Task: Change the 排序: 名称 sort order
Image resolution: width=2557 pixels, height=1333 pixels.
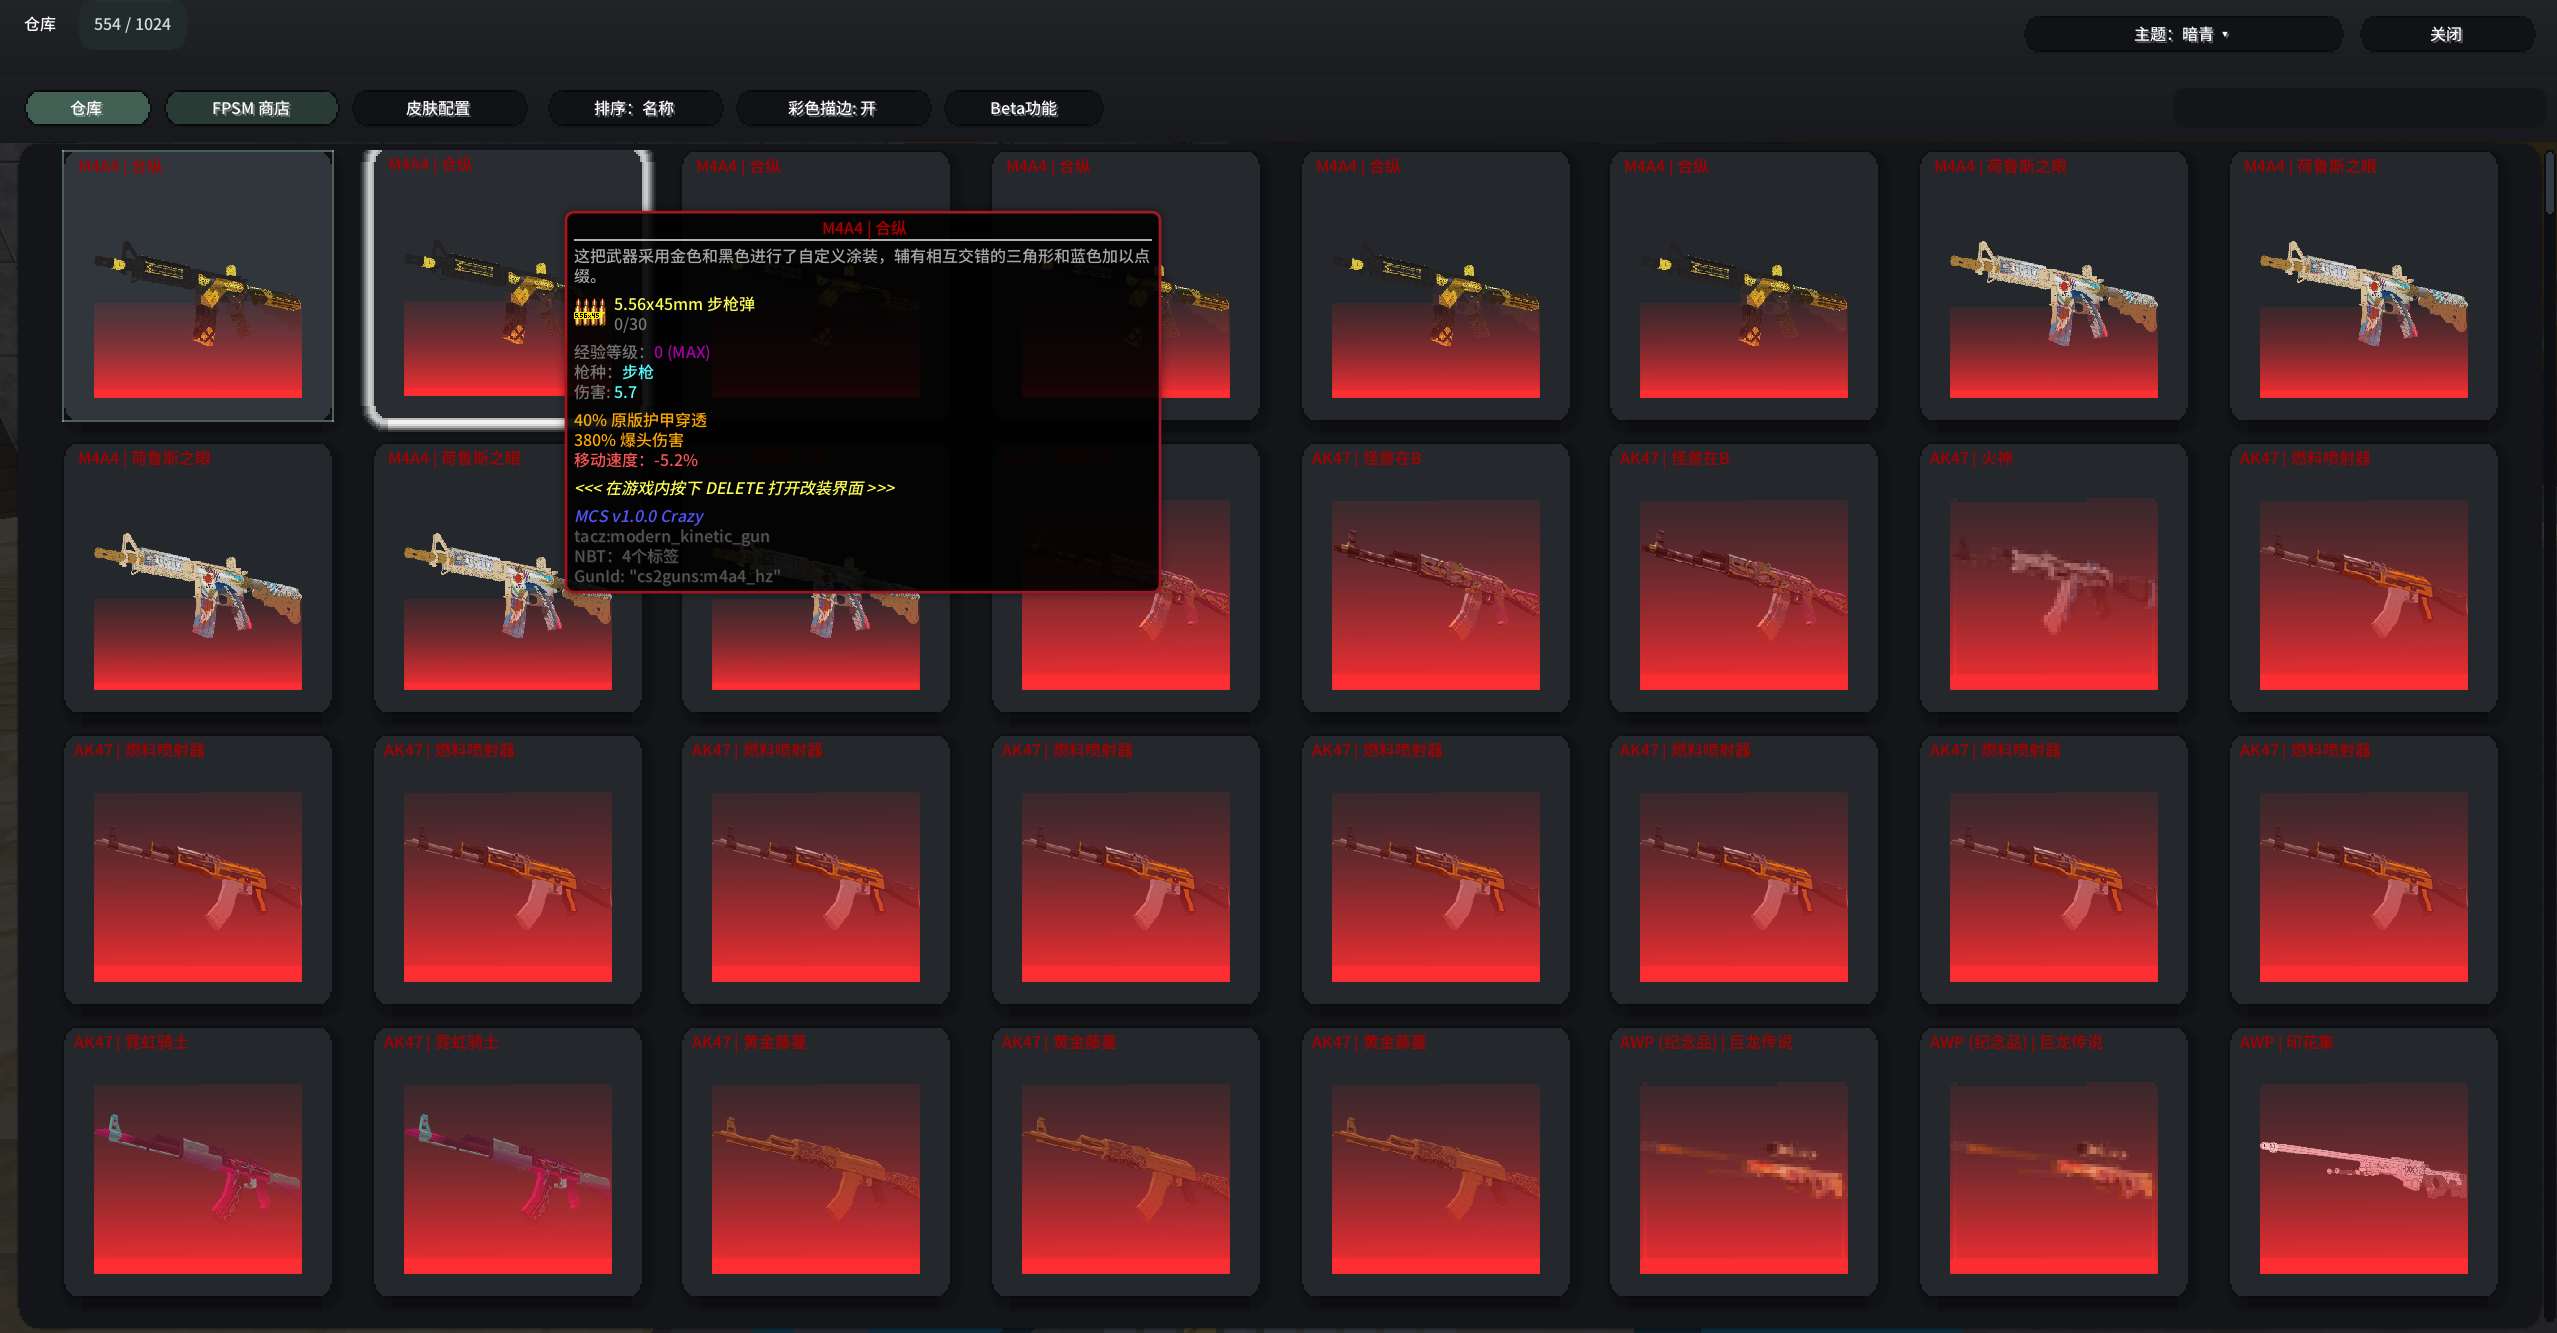Action: [634, 108]
